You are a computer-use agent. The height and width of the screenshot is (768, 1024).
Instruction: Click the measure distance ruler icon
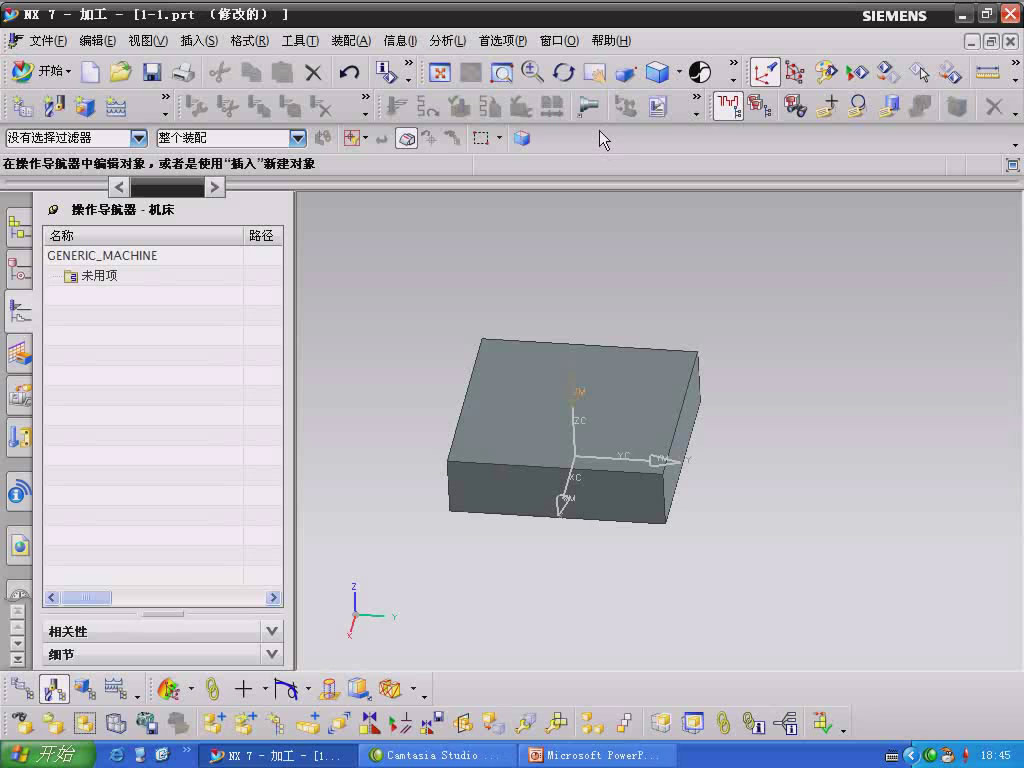tap(987, 72)
